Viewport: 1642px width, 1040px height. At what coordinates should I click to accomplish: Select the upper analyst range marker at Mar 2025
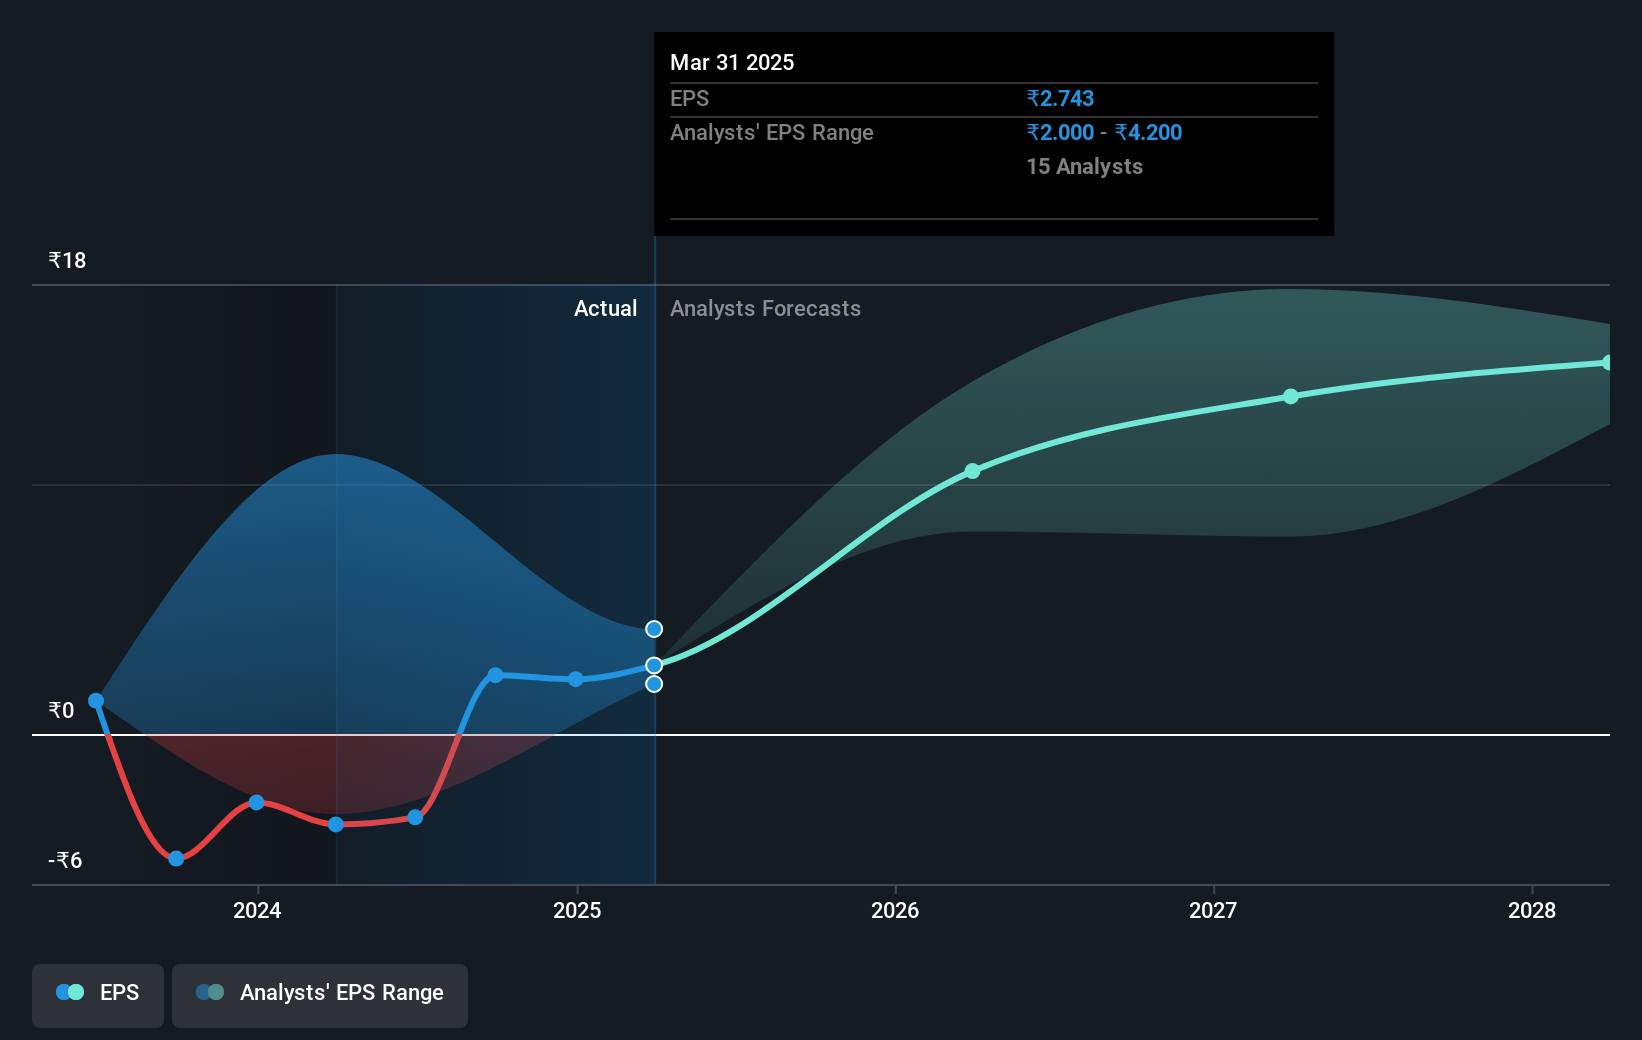pos(654,629)
